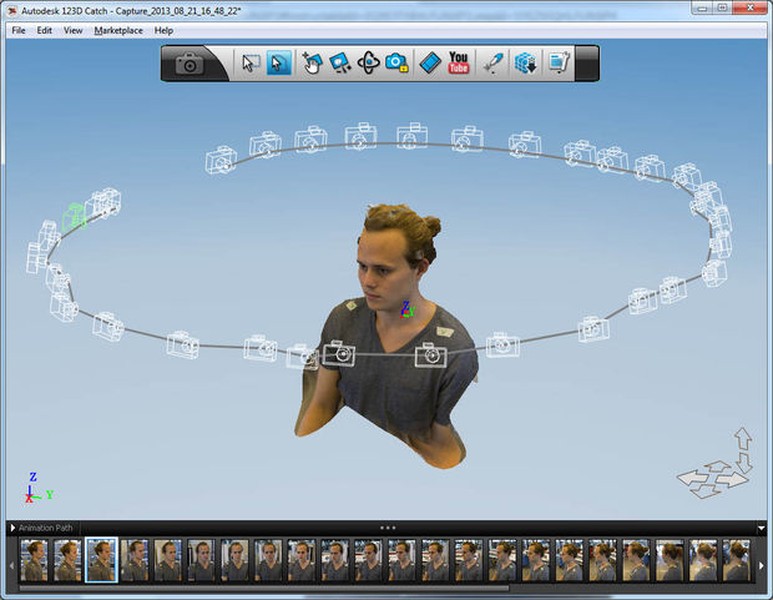Open the YouTube export tool

tap(458, 63)
